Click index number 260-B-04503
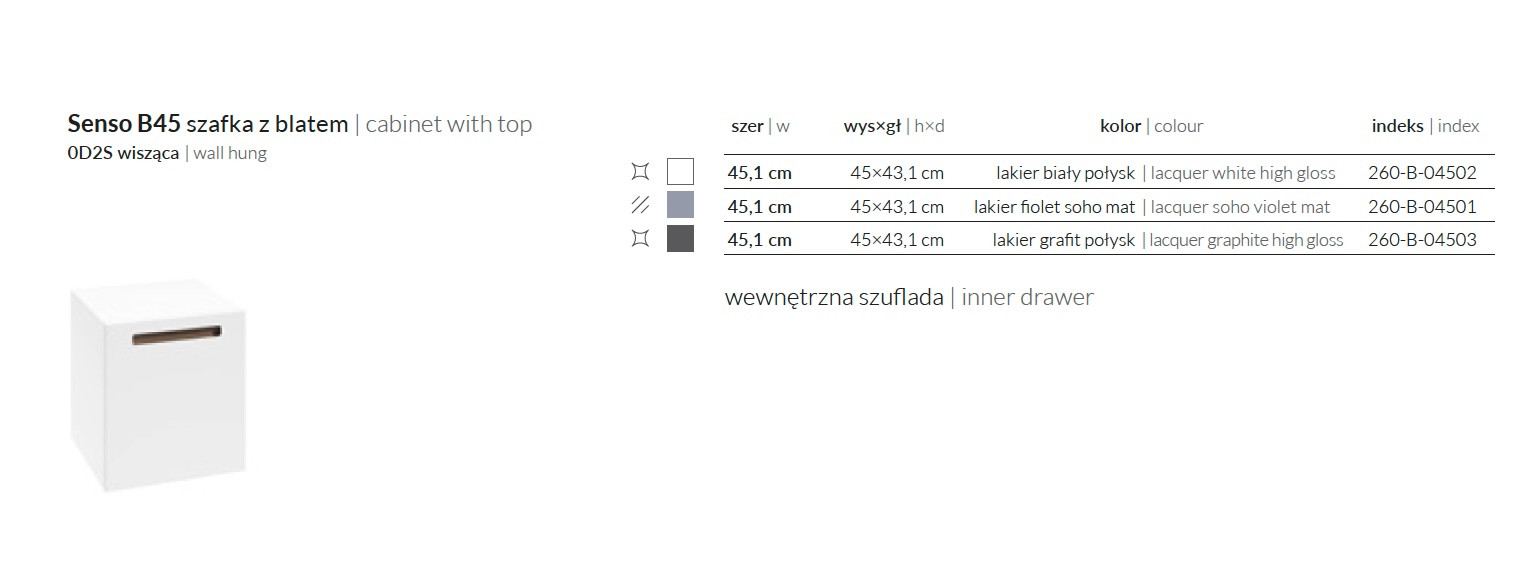The width and height of the screenshot is (1513, 573). point(1421,240)
